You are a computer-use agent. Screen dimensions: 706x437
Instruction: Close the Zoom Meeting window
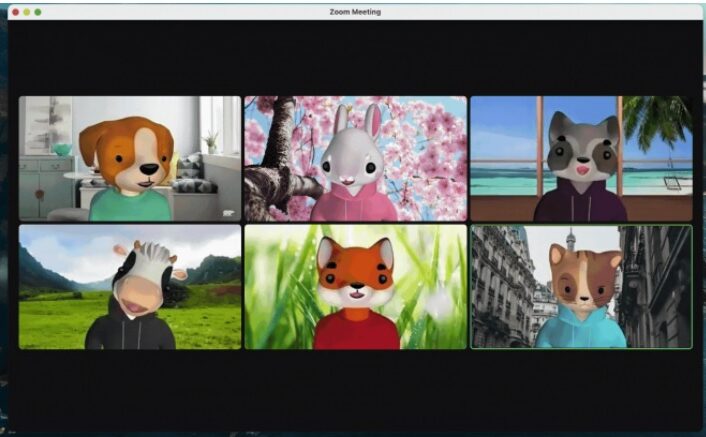pos(15,12)
